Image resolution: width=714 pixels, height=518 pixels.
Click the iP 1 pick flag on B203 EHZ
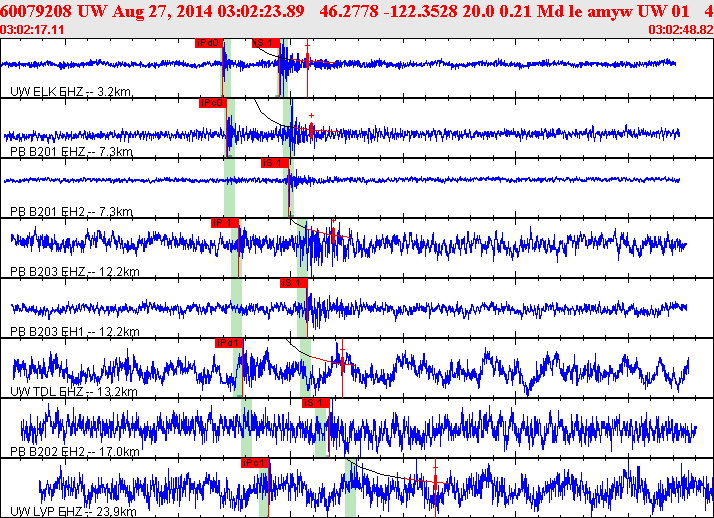[224, 222]
